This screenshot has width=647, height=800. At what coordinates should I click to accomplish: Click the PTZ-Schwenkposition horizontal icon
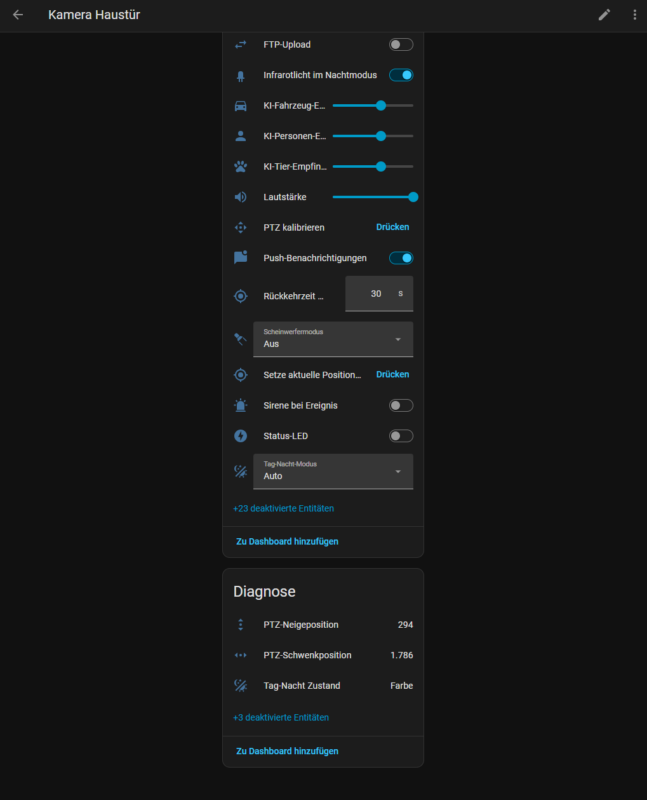tap(240, 655)
